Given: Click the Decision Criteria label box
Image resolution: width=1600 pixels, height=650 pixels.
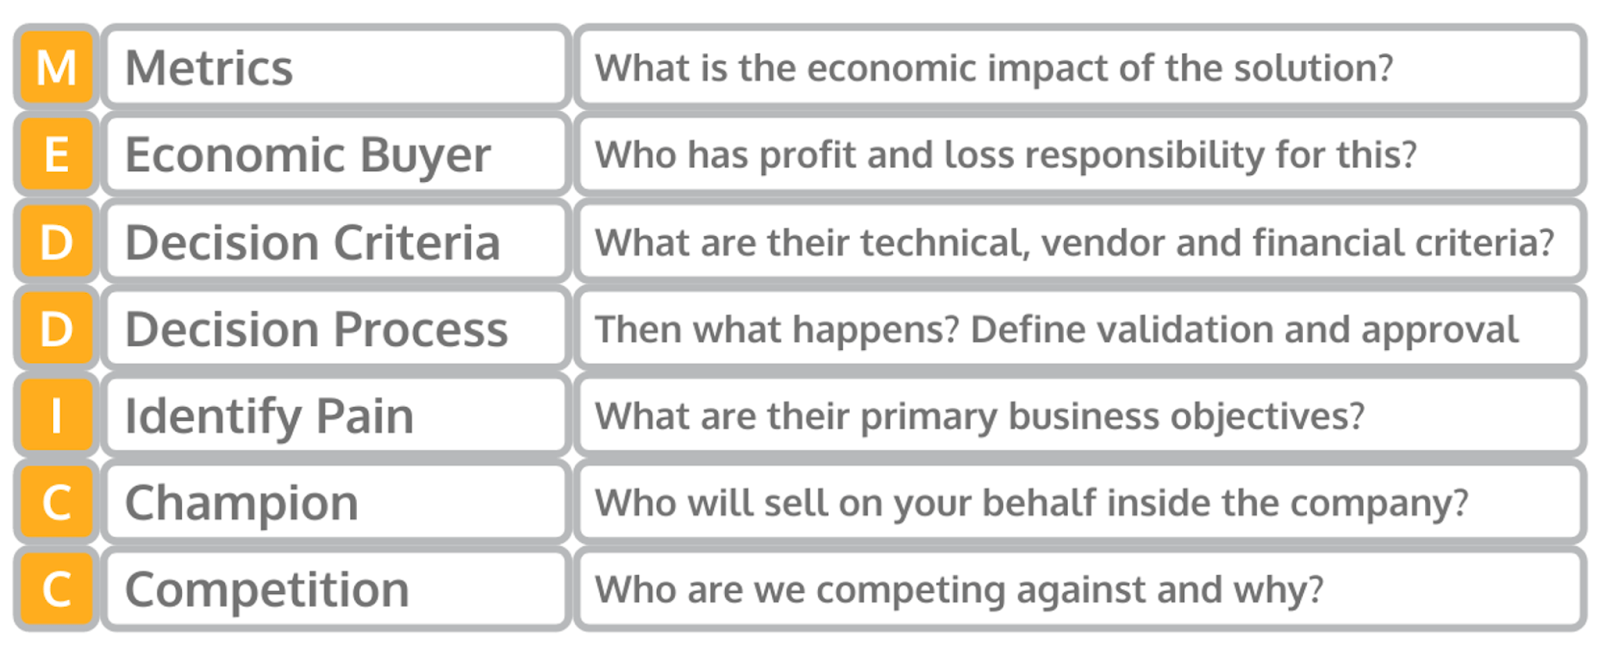Looking at the screenshot, I should (336, 241).
